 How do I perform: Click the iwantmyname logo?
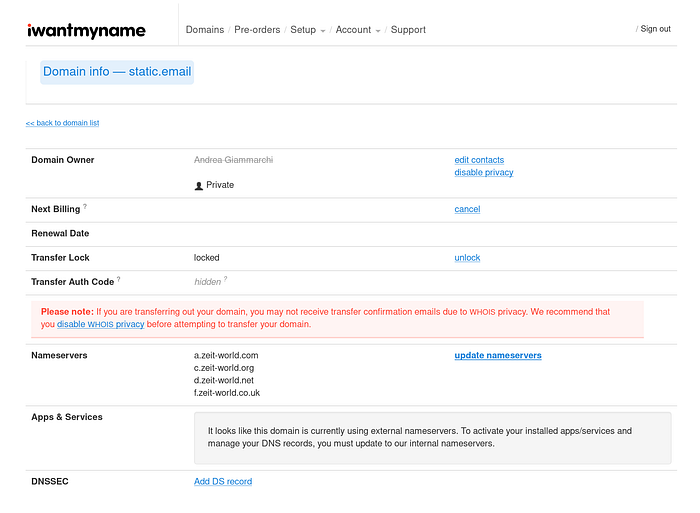point(86,30)
